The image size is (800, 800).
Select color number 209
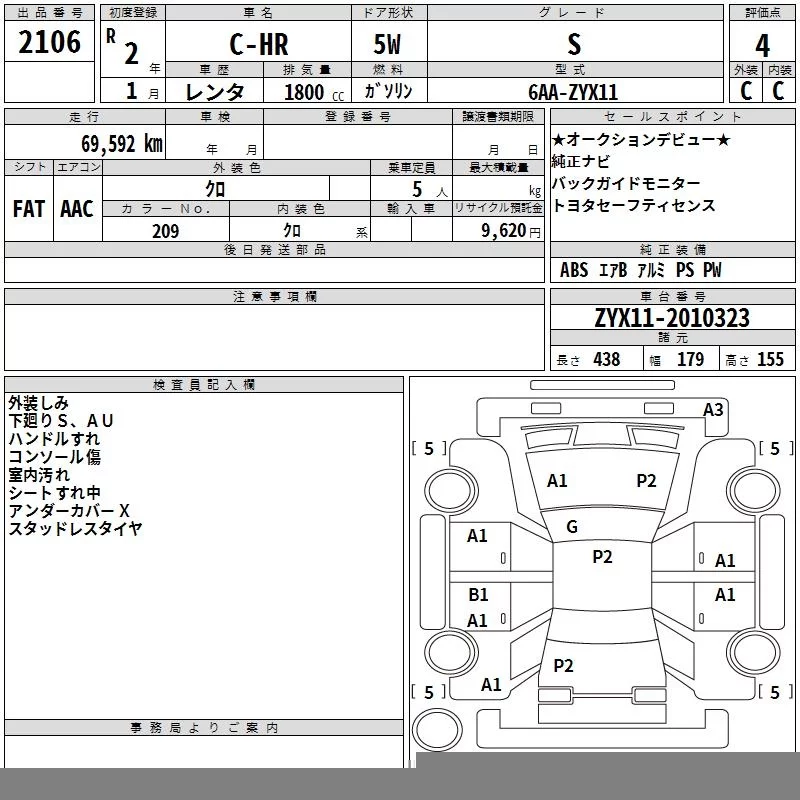(x=165, y=231)
